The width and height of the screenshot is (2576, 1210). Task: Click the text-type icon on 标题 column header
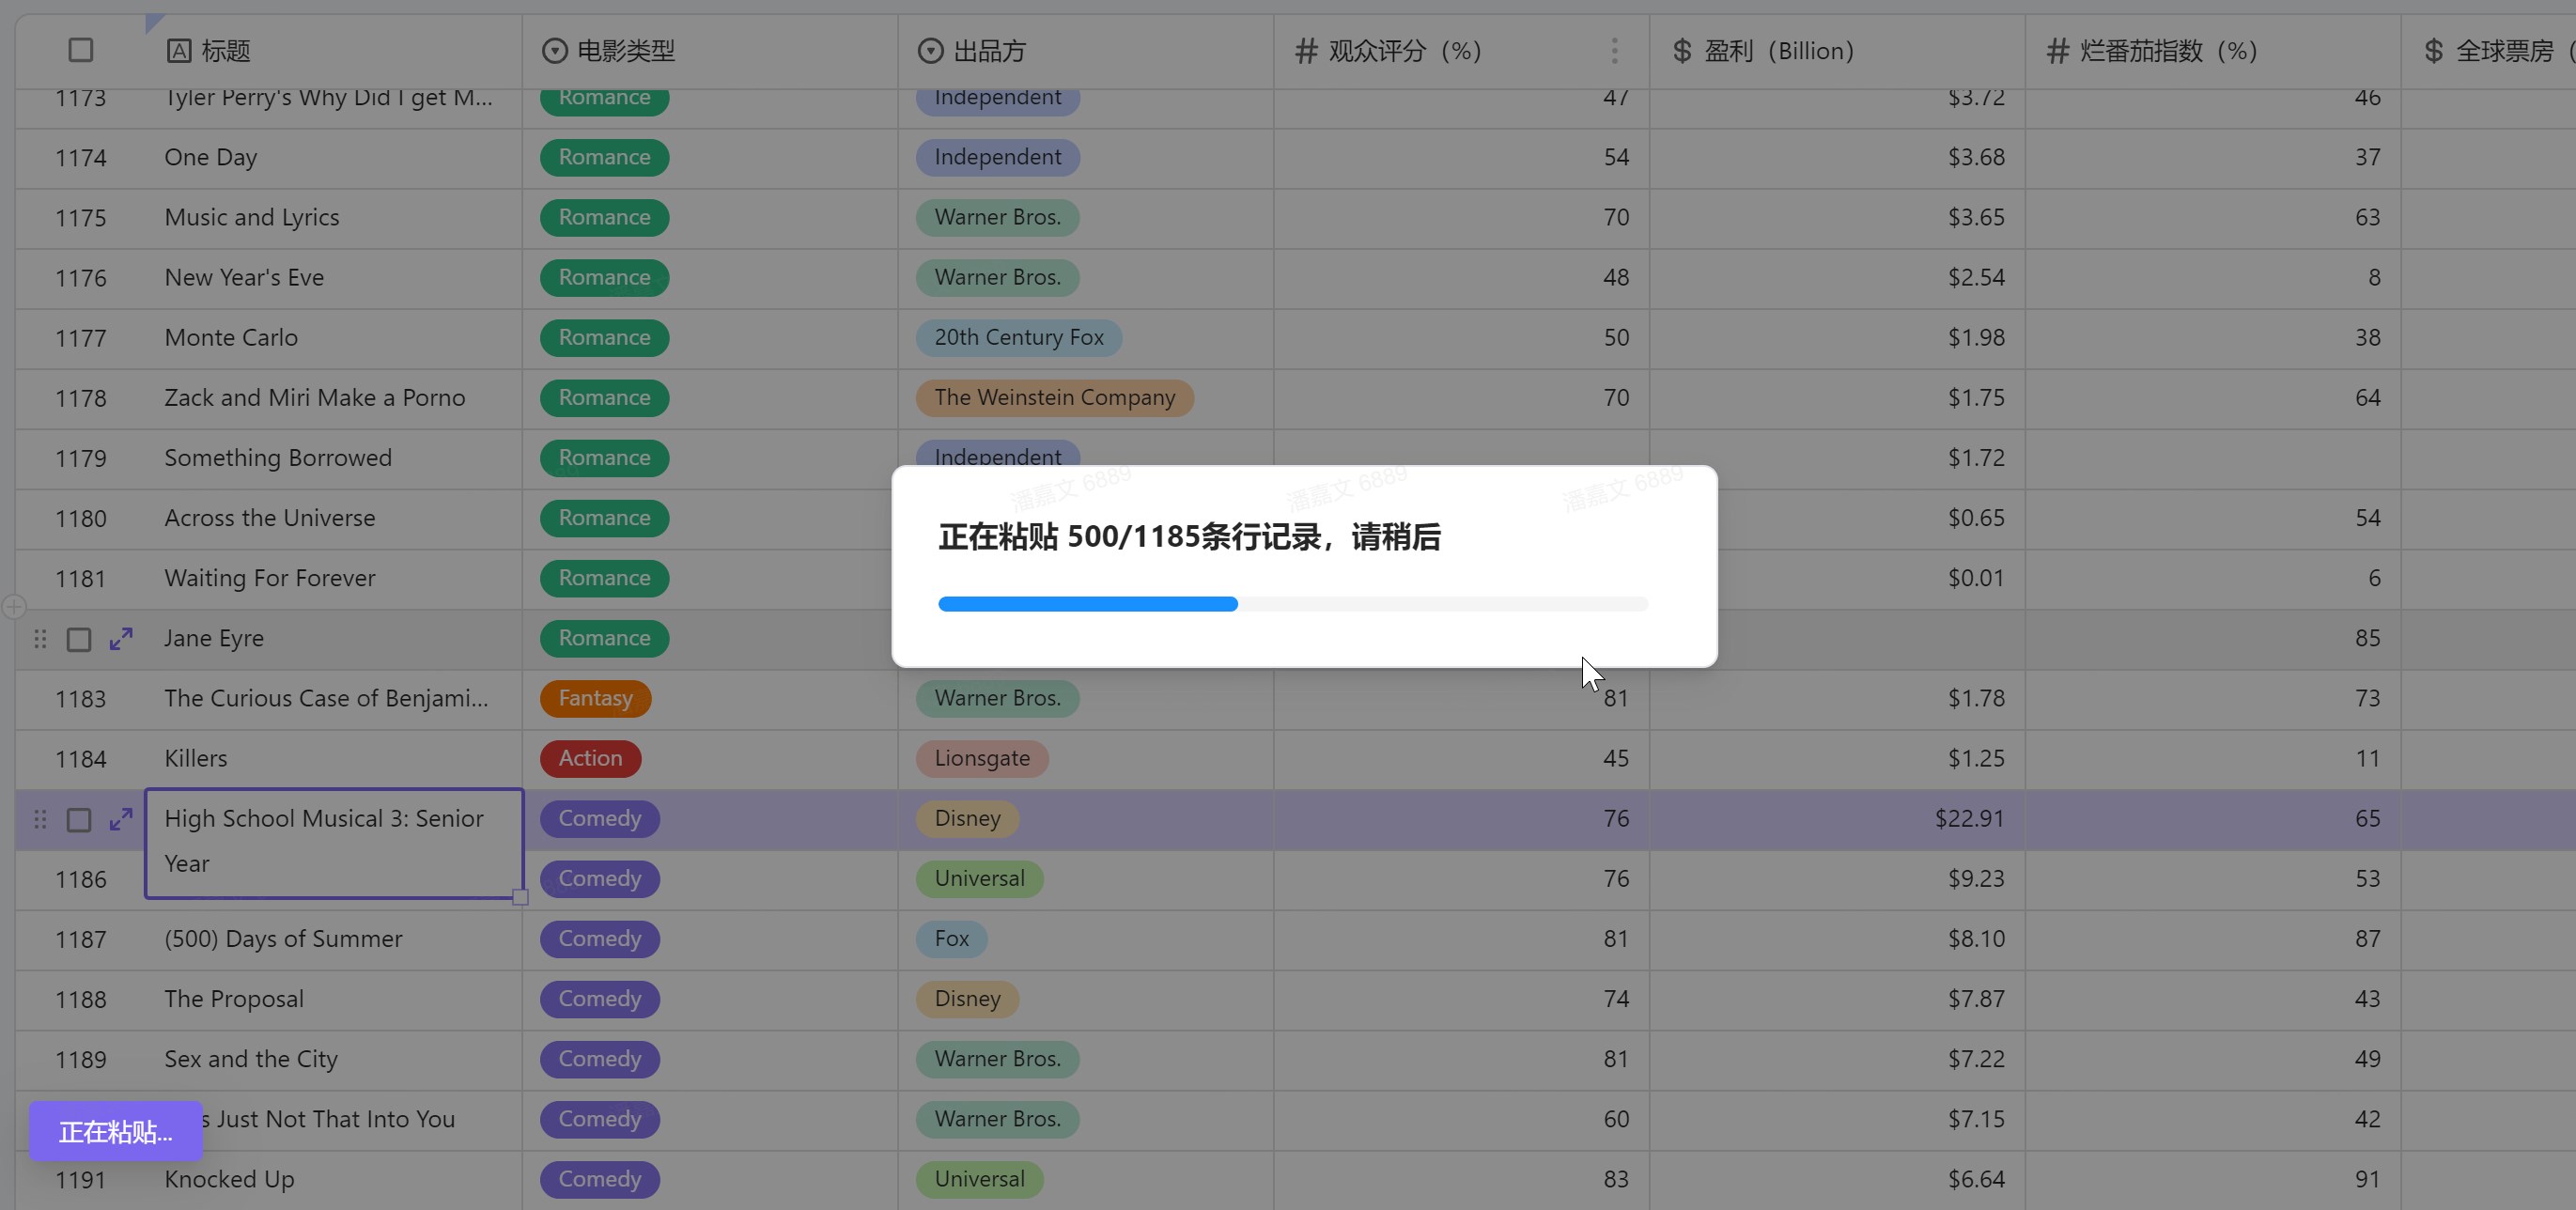coord(180,50)
